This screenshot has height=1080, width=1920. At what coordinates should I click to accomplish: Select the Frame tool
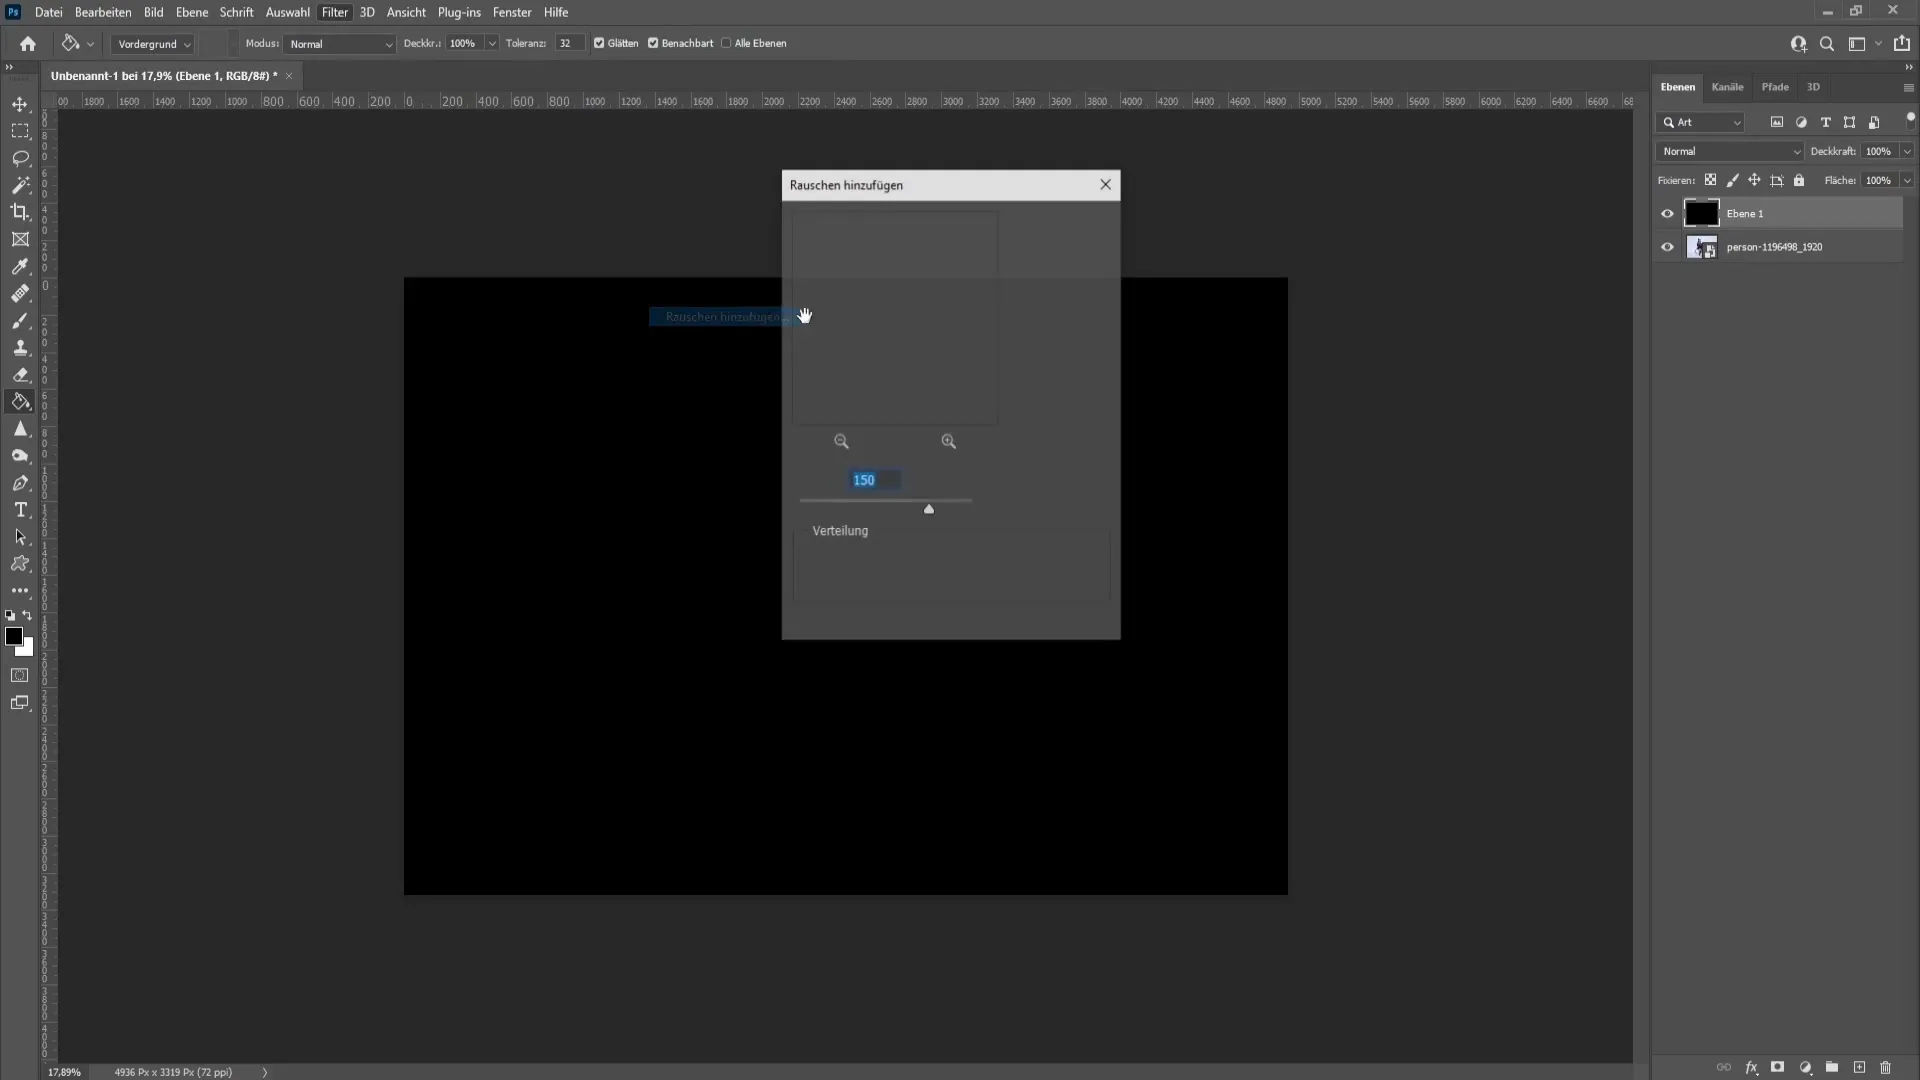coord(20,239)
